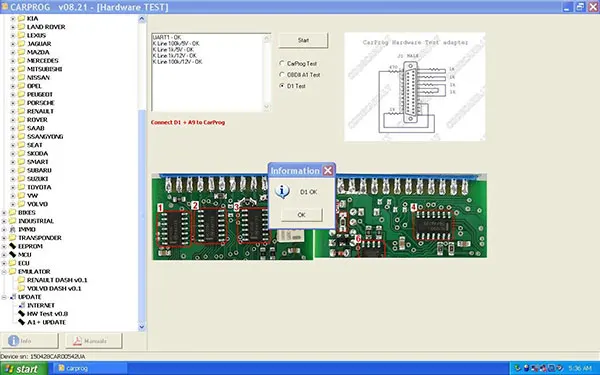The image size is (600, 375).
Task: Click the UPDATE tree node icon
Action: pos(13,297)
